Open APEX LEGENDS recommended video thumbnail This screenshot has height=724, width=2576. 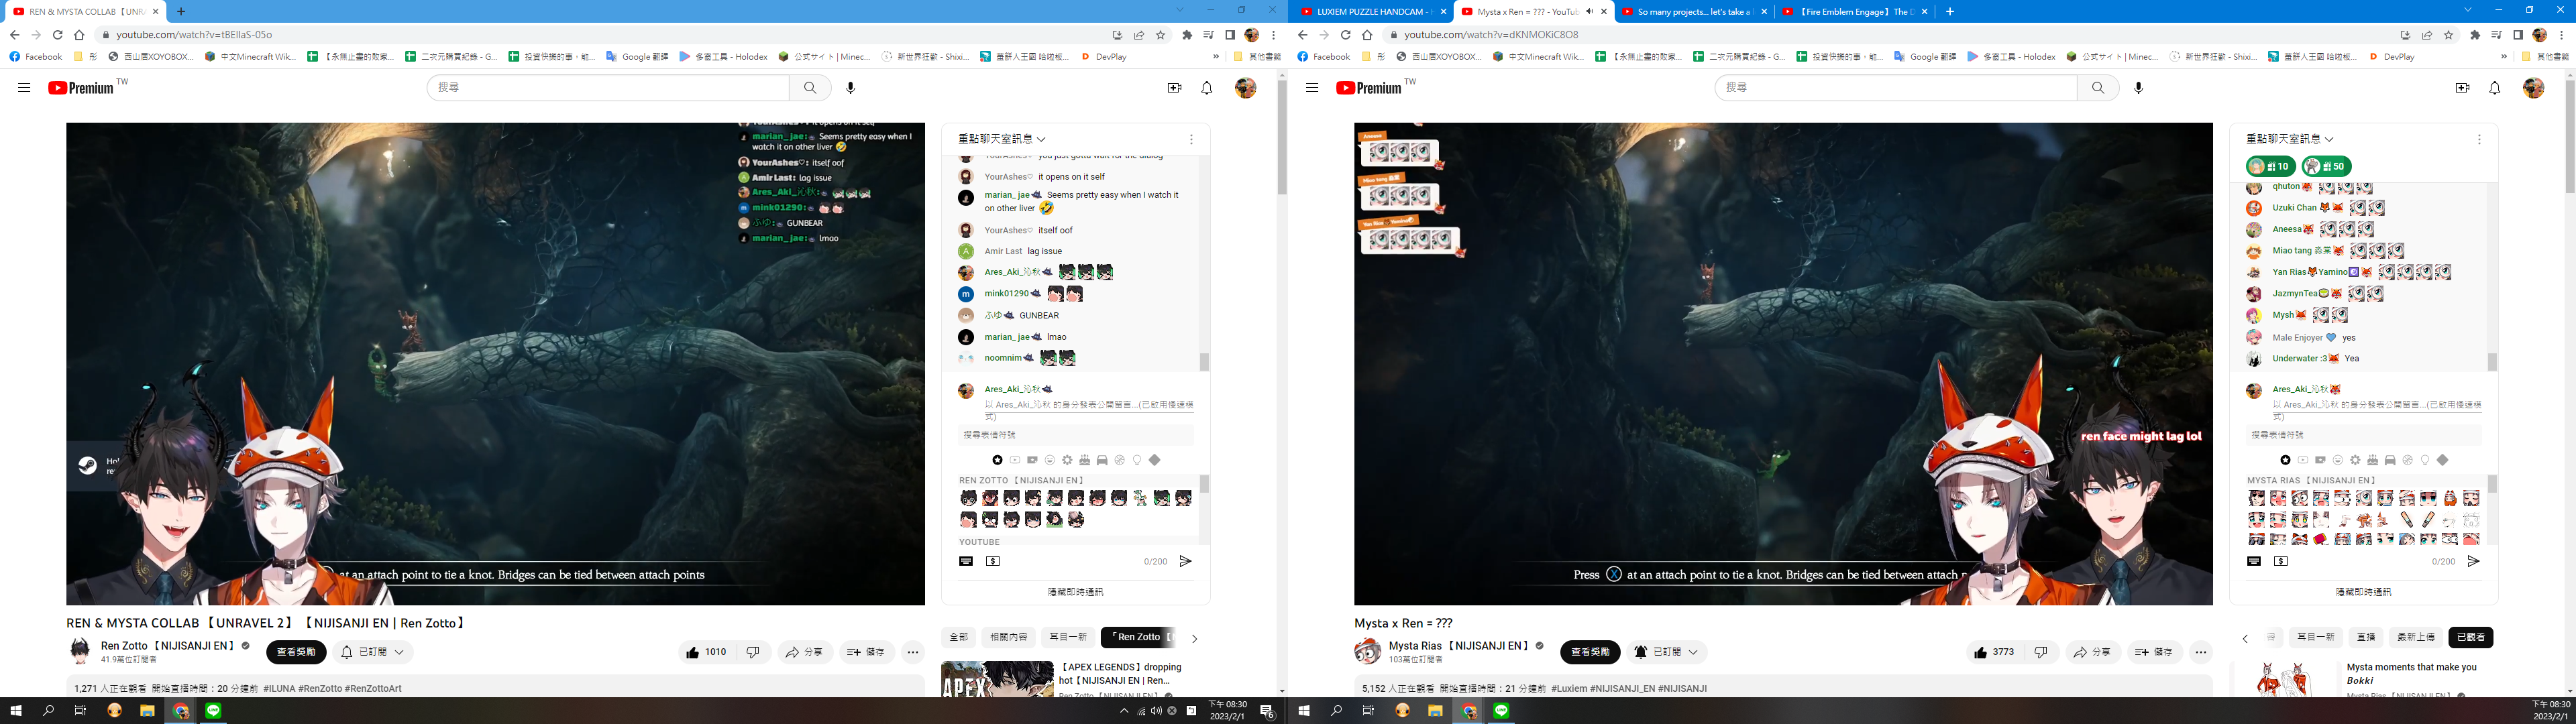[x=997, y=679]
